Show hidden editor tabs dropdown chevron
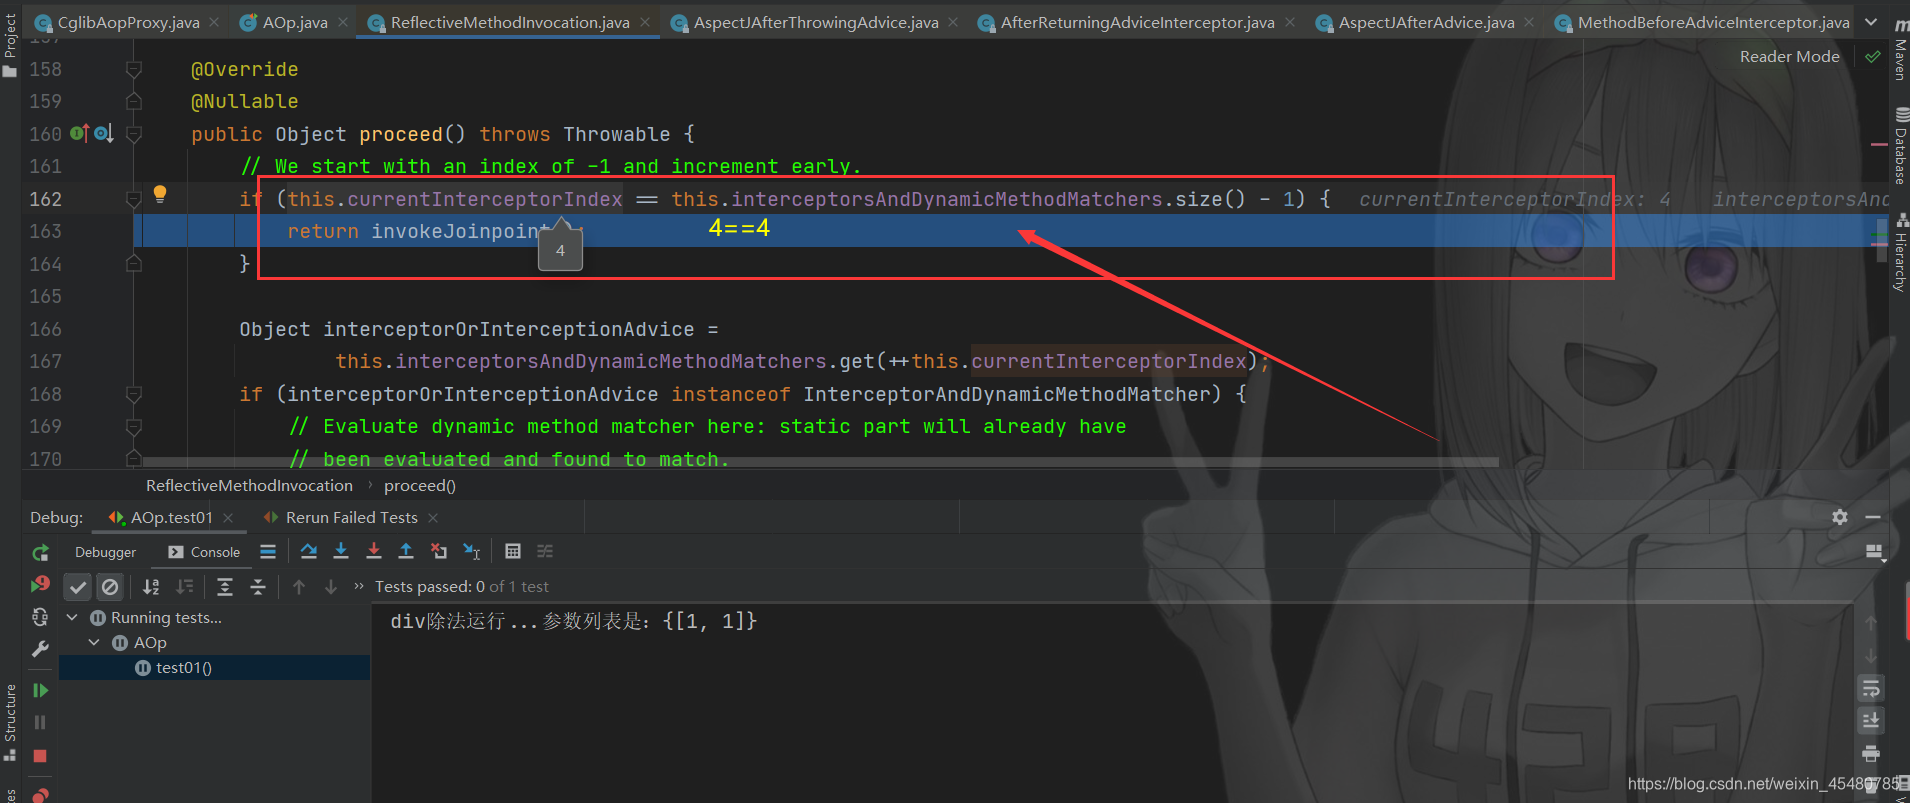This screenshot has width=1910, height=803. pyautogui.click(x=1871, y=22)
